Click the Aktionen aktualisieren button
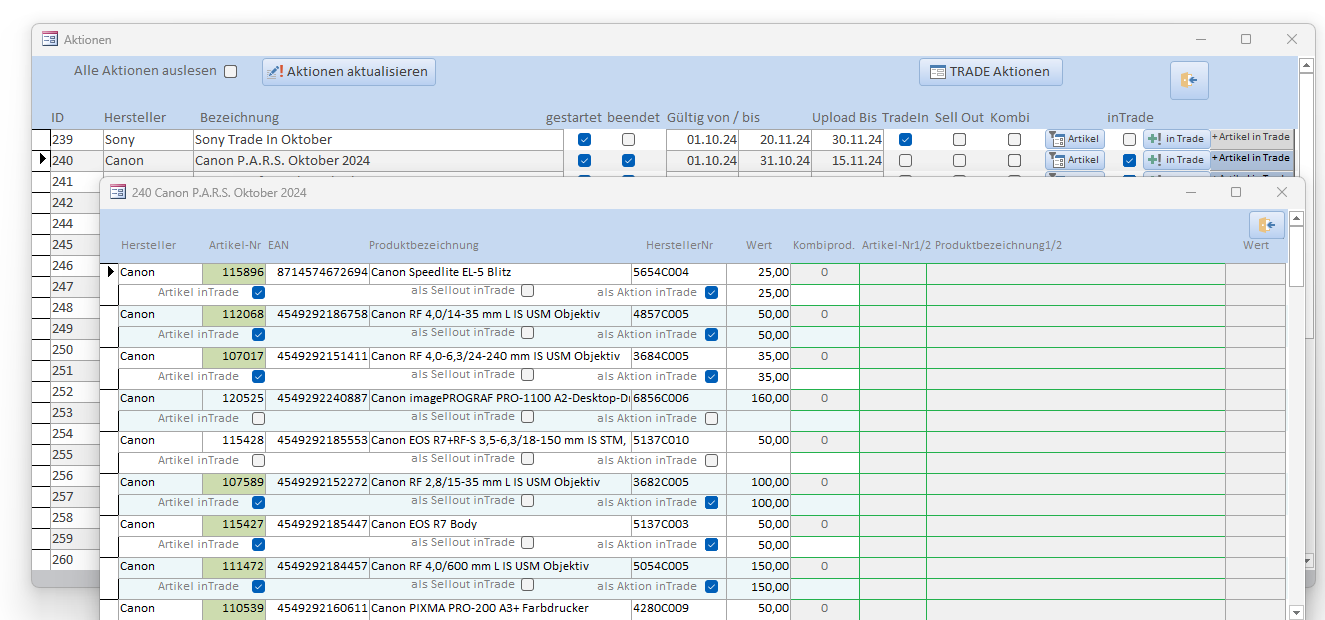The height and width of the screenshot is (620, 1325). click(x=349, y=72)
